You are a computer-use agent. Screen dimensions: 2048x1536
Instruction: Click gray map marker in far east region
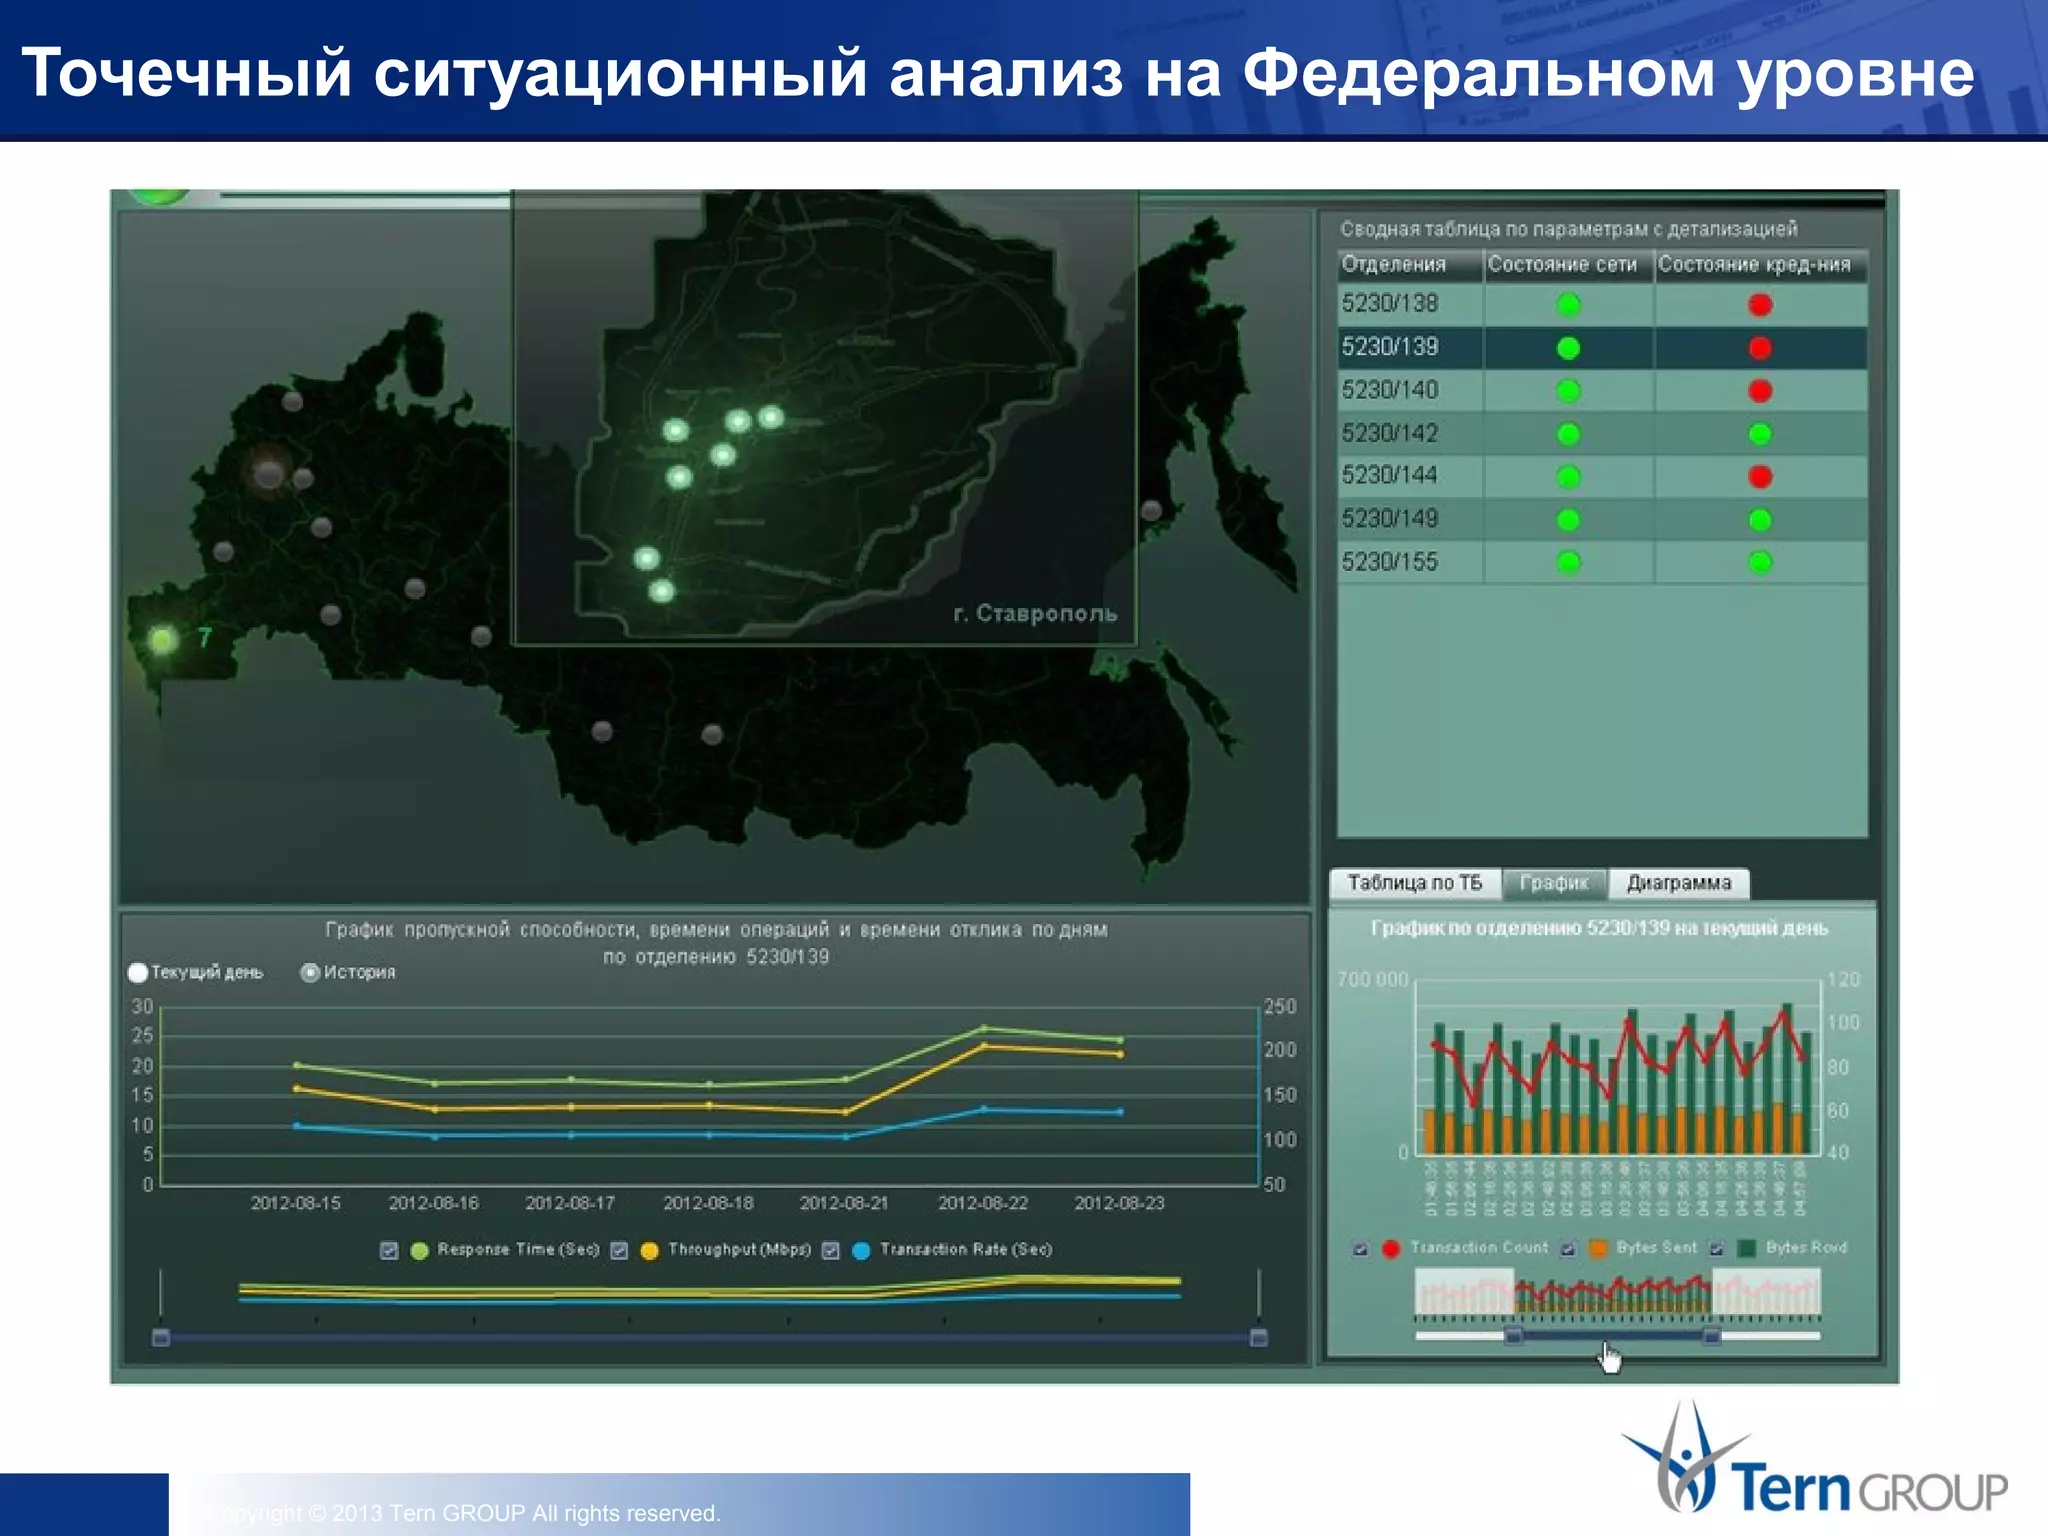1151,511
